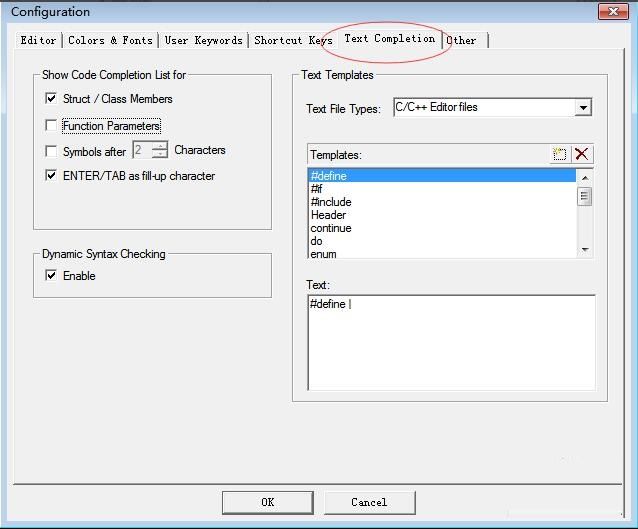Increase the Symbols after character count
The image size is (638, 529).
[x=160, y=146]
